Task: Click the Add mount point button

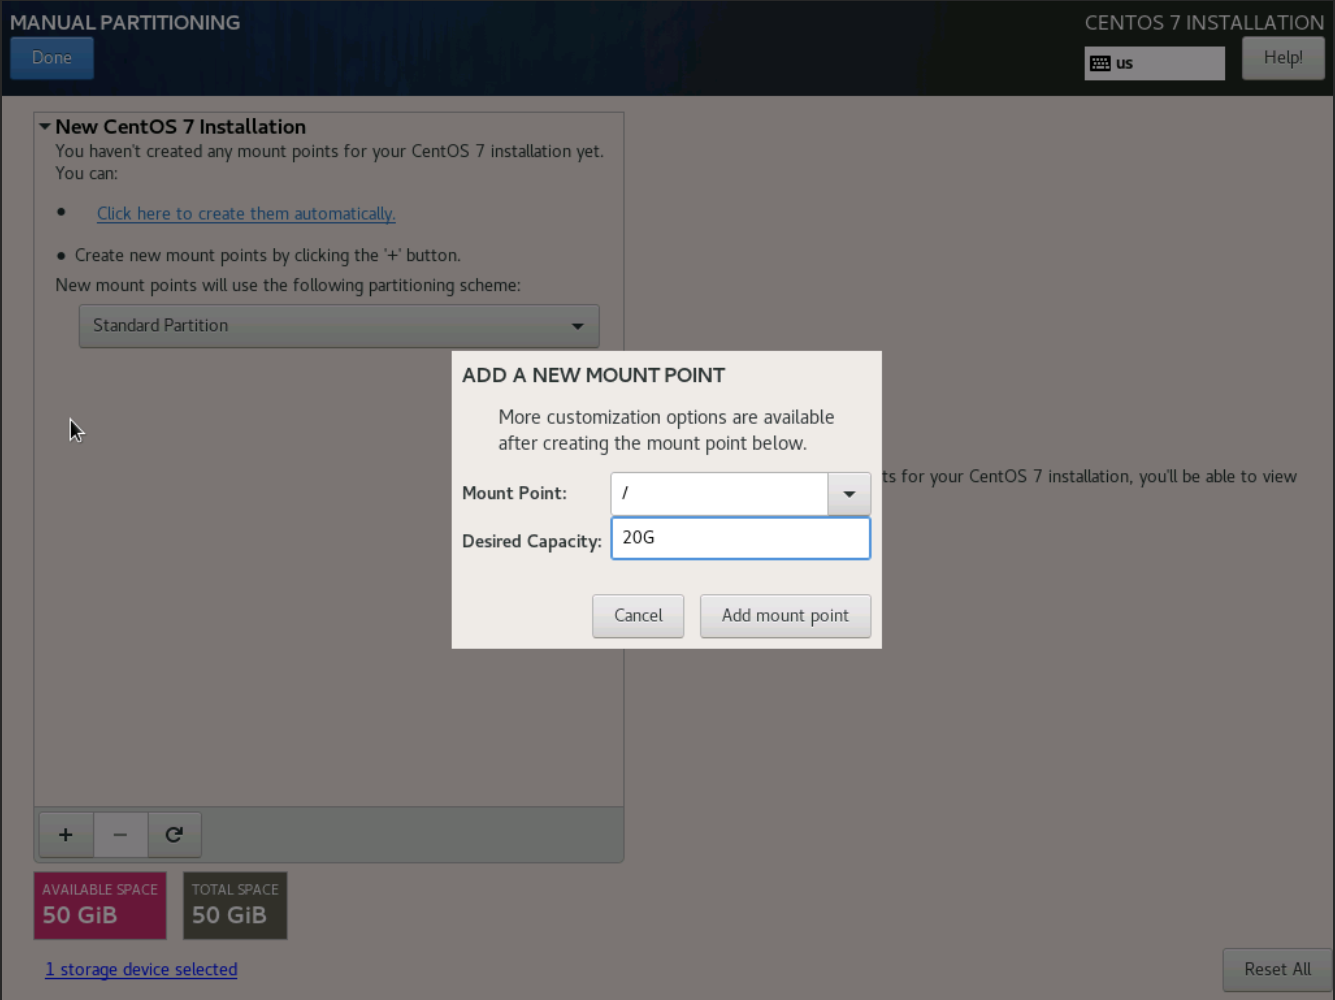Action: (785, 616)
